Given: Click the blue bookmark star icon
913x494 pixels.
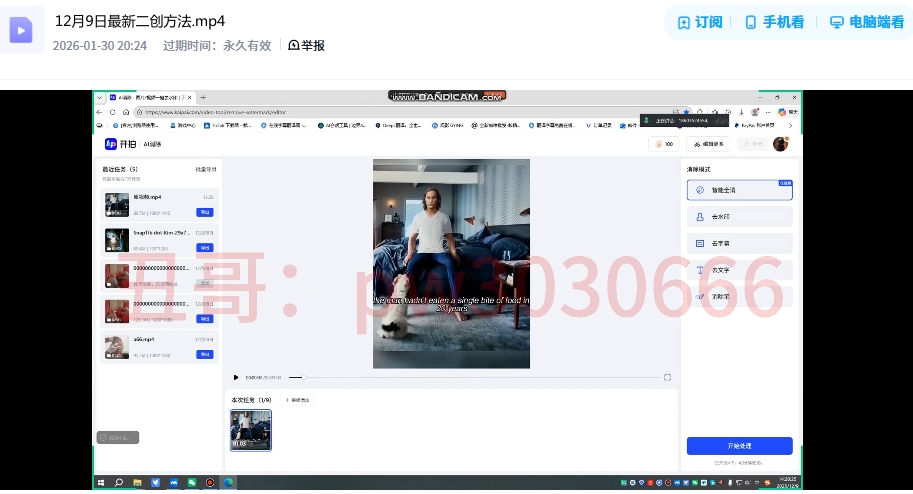Looking at the screenshot, I should click(687, 112).
